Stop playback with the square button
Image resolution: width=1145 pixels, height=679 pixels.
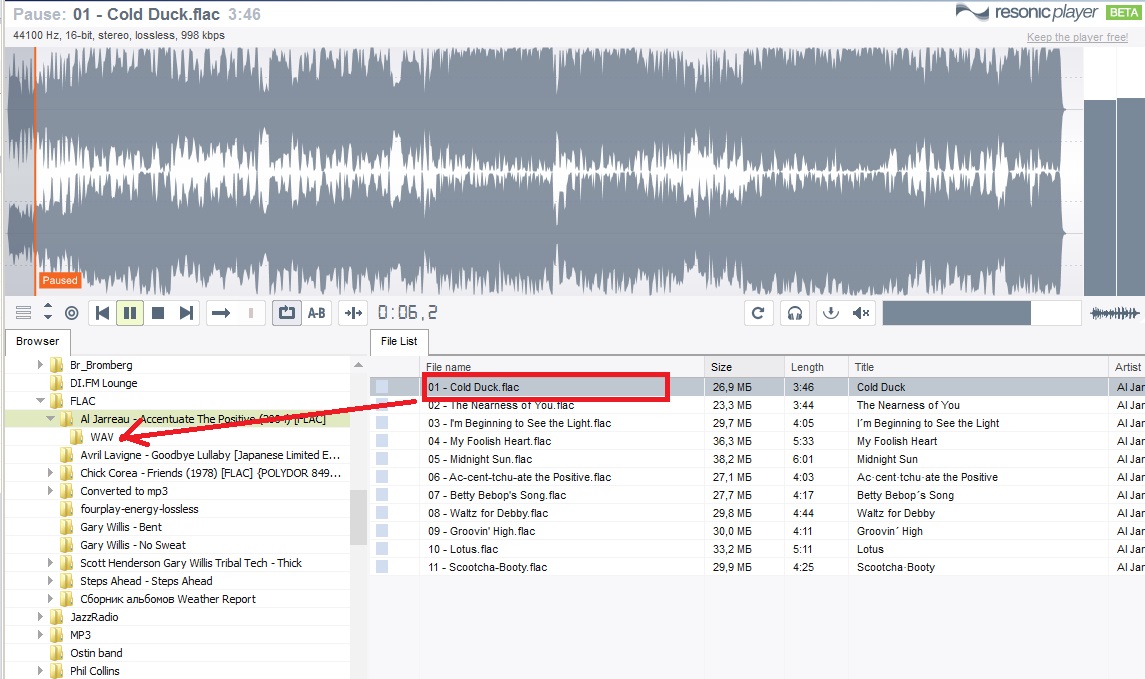pyautogui.click(x=158, y=313)
